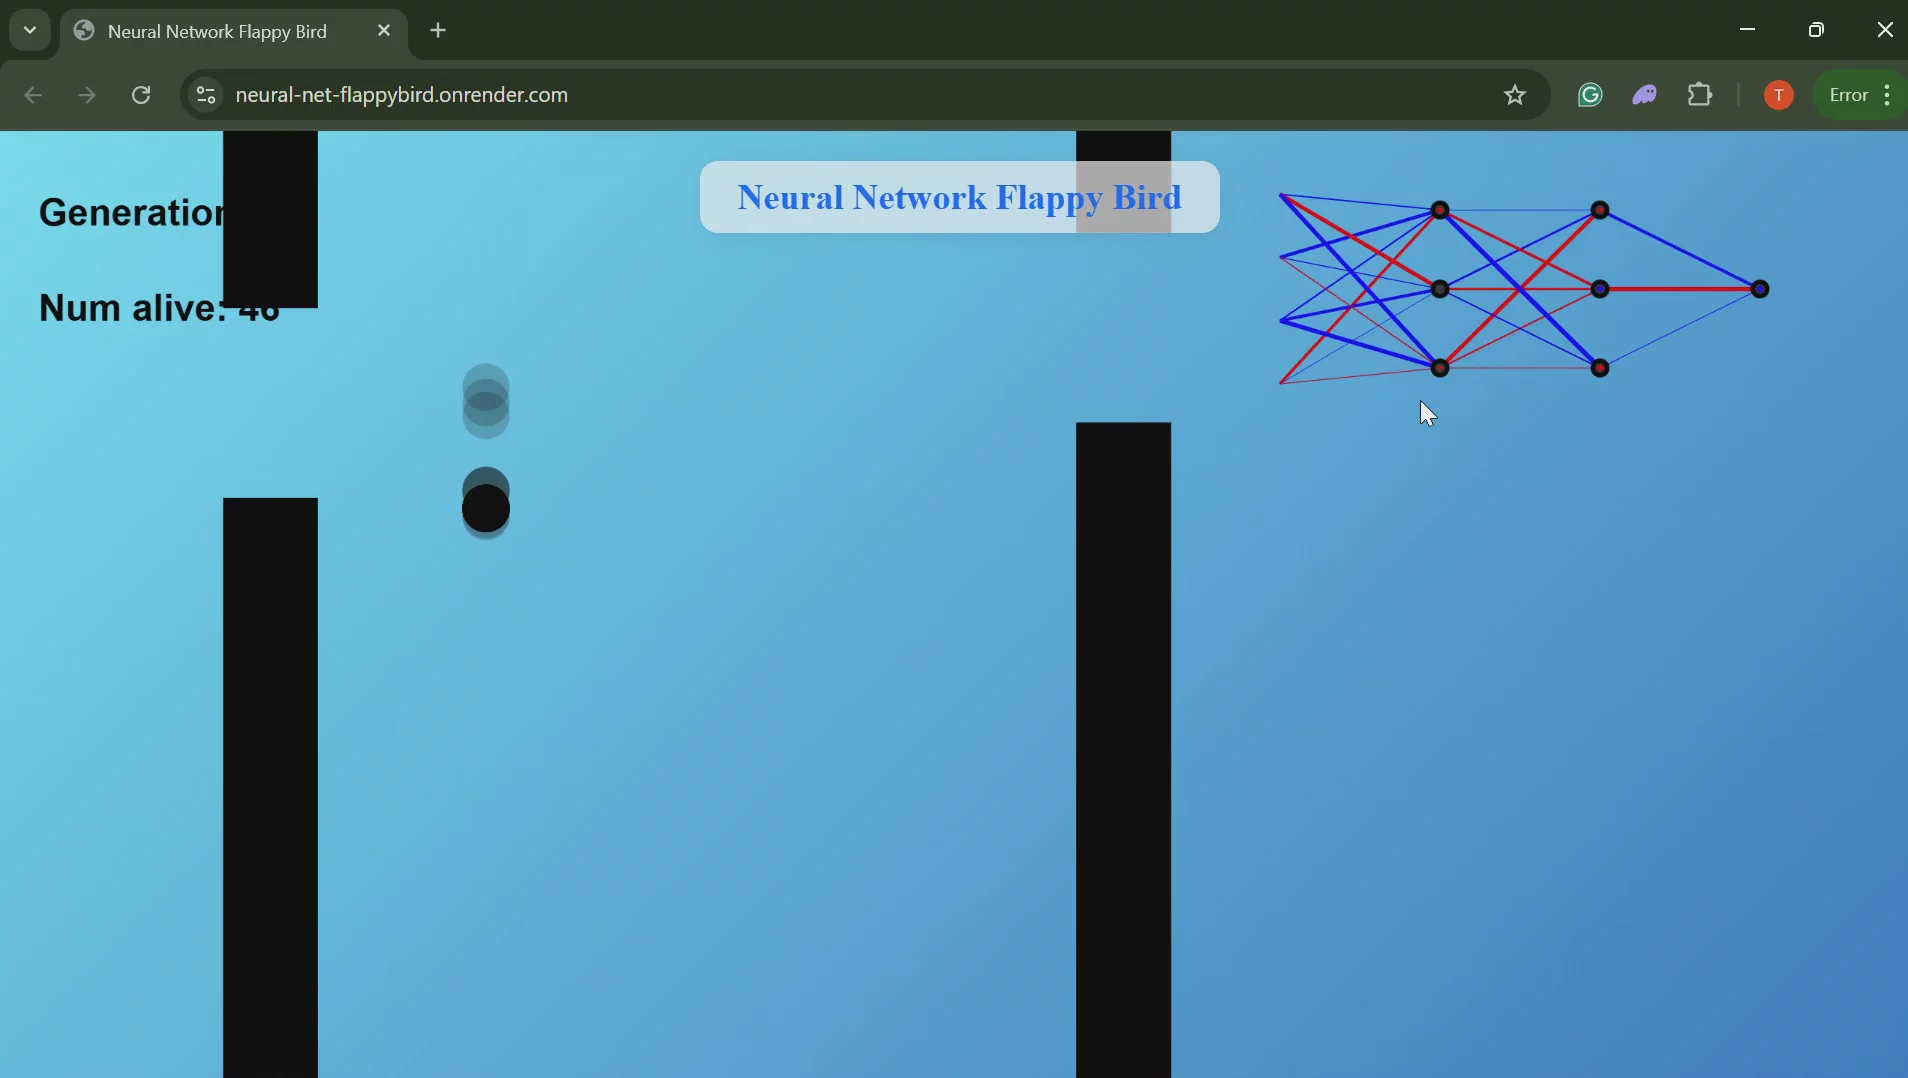Open site permission controls in the address bar
This screenshot has width=1908, height=1078.
click(205, 95)
